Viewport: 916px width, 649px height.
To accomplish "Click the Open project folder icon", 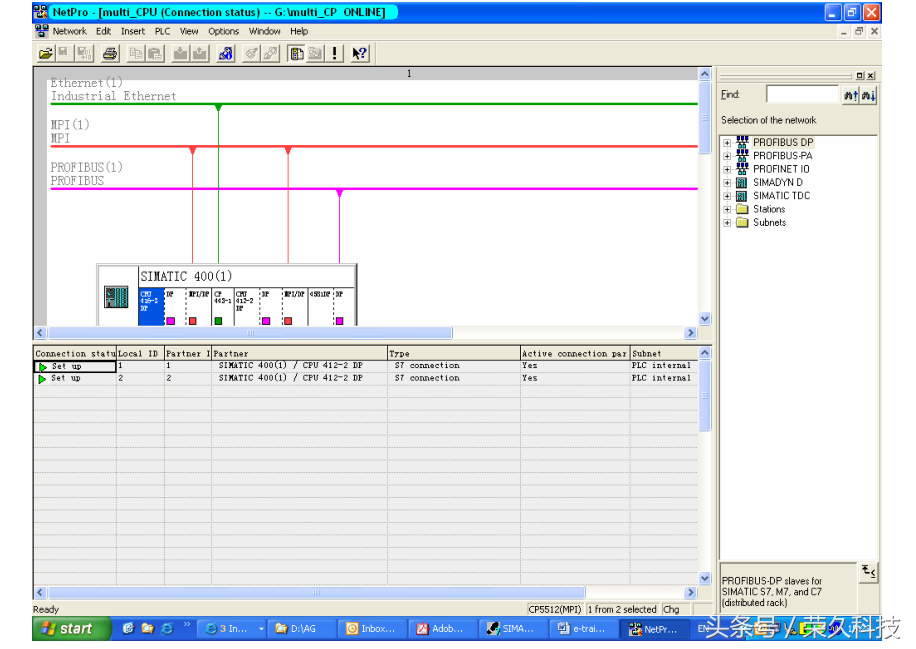I will [x=45, y=54].
